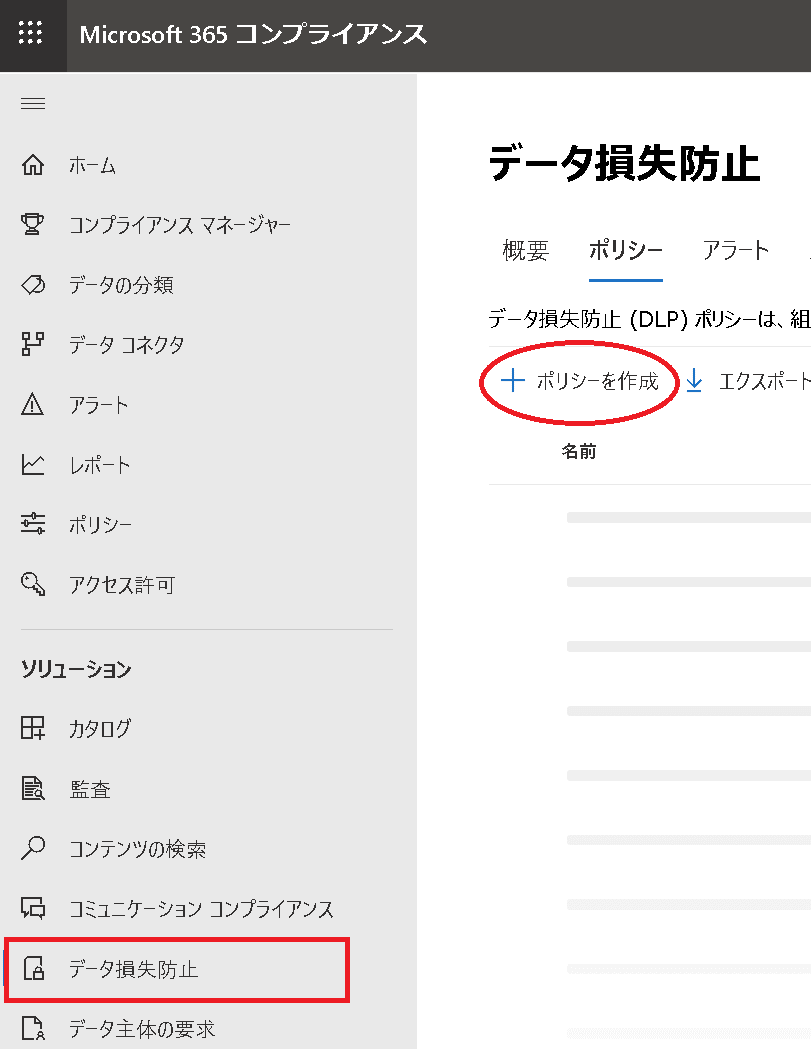811x1049 pixels.
Task: Click the policy sliders icon in sidebar
Action: pos(33,524)
